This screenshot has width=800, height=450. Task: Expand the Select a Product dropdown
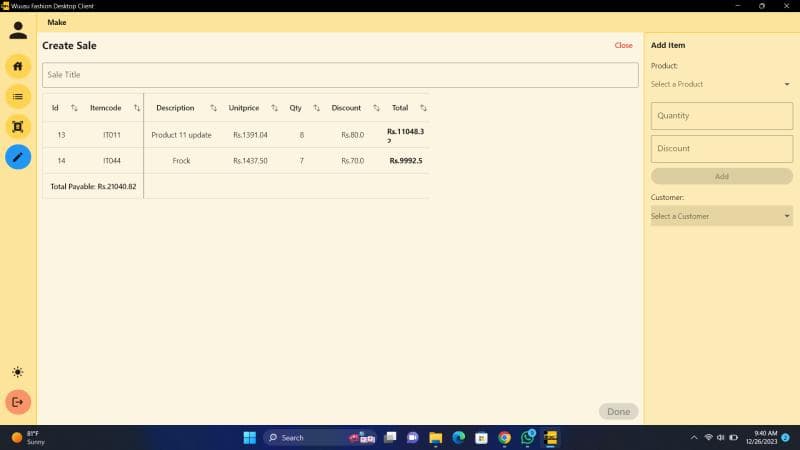tap(720, 84)
